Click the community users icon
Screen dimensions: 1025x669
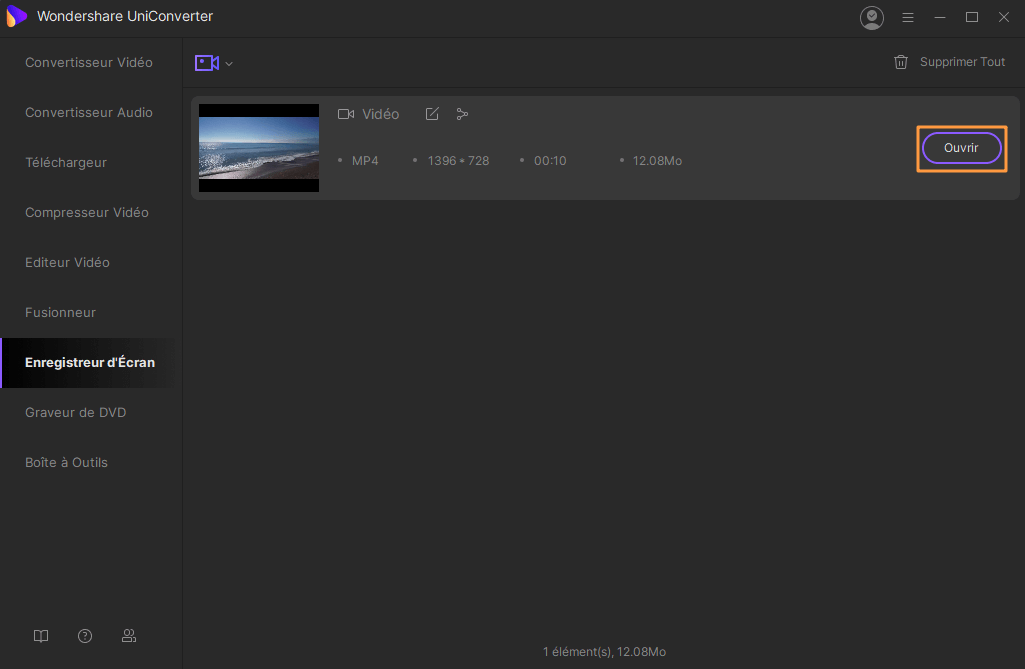[129, 636]
